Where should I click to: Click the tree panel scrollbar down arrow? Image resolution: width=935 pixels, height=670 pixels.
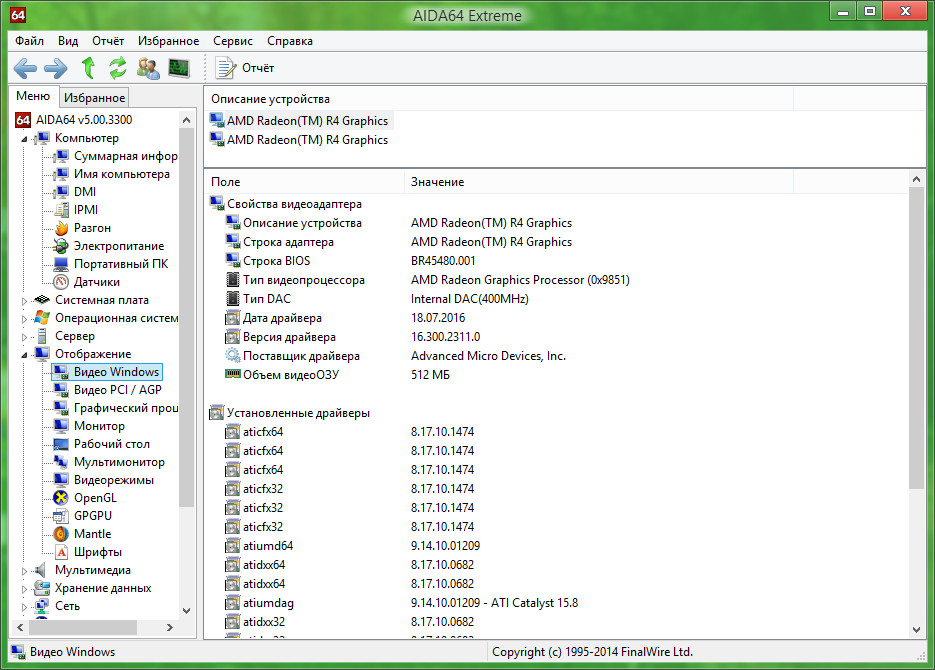187,610
